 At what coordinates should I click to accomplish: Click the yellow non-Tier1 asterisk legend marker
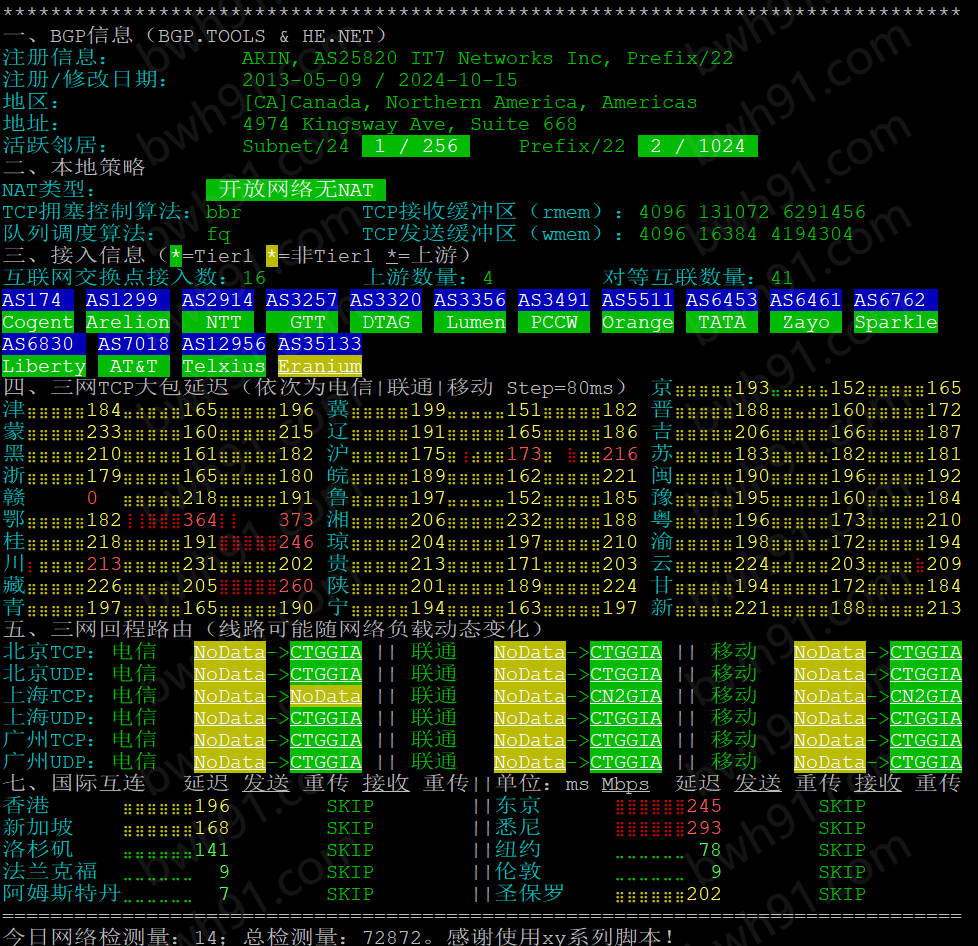272,256
